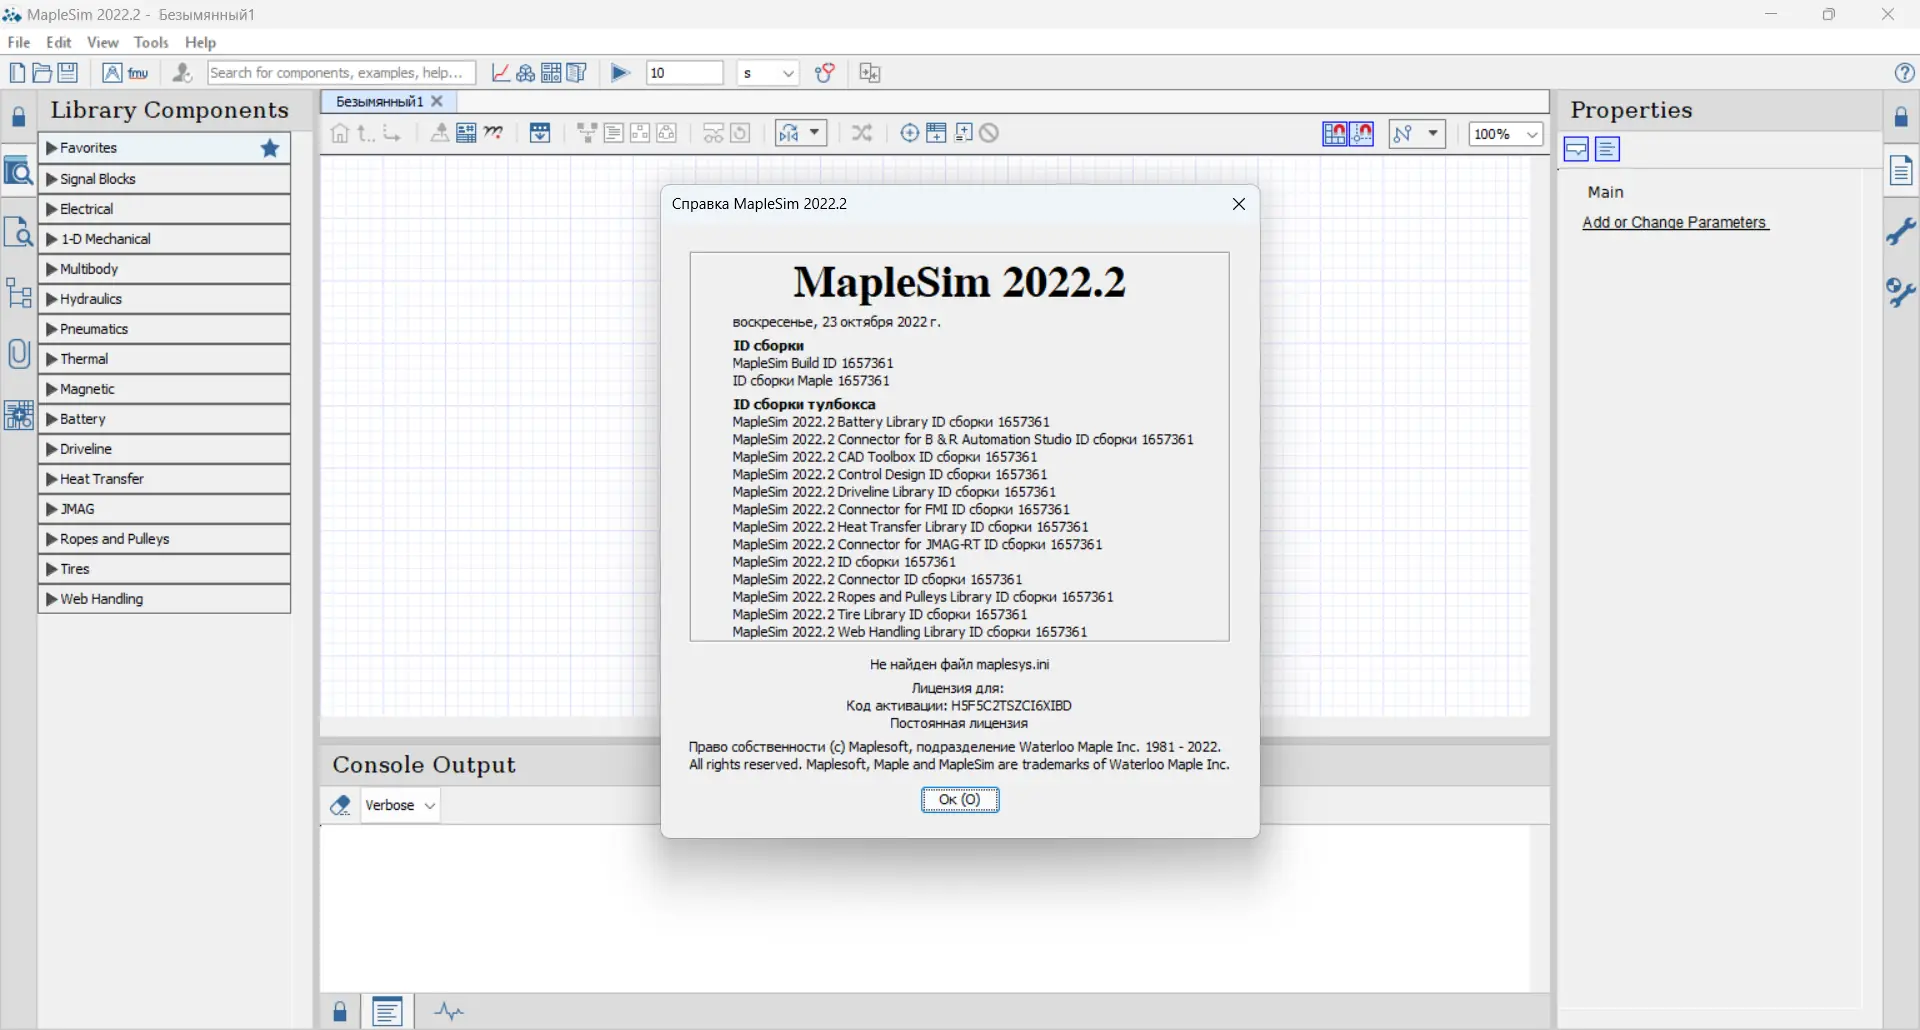Screen dimensions: 1920x1030
Task: Click the Add or Change Parameters link
Action: tap(1675, 222)
